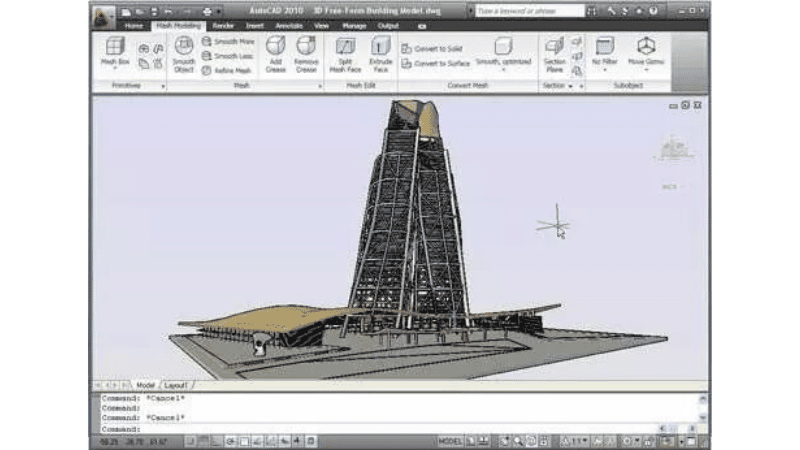Screen dimensions: 800x450
Task: Click the Smooth Object tool
Action: click(x=184, y=54)
